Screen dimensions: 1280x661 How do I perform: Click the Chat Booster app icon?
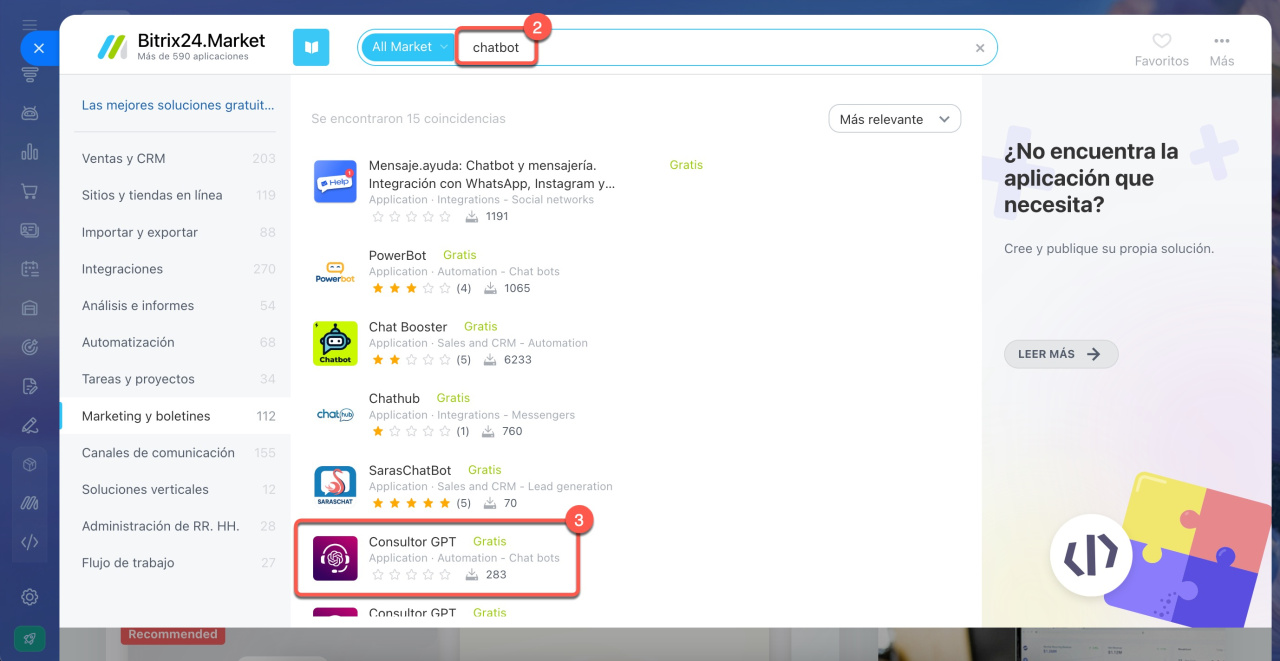pyautogui.click(x=335, y=343)
